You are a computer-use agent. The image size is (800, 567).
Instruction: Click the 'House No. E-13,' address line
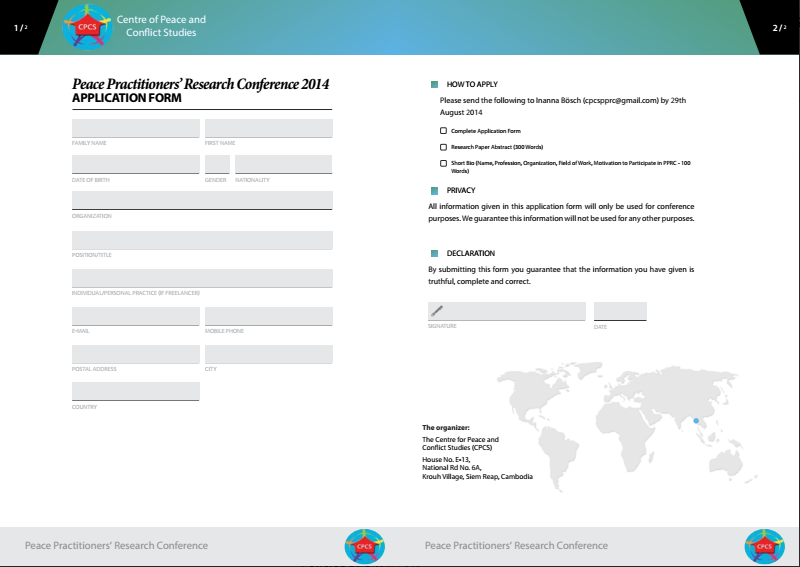point(446,459)
